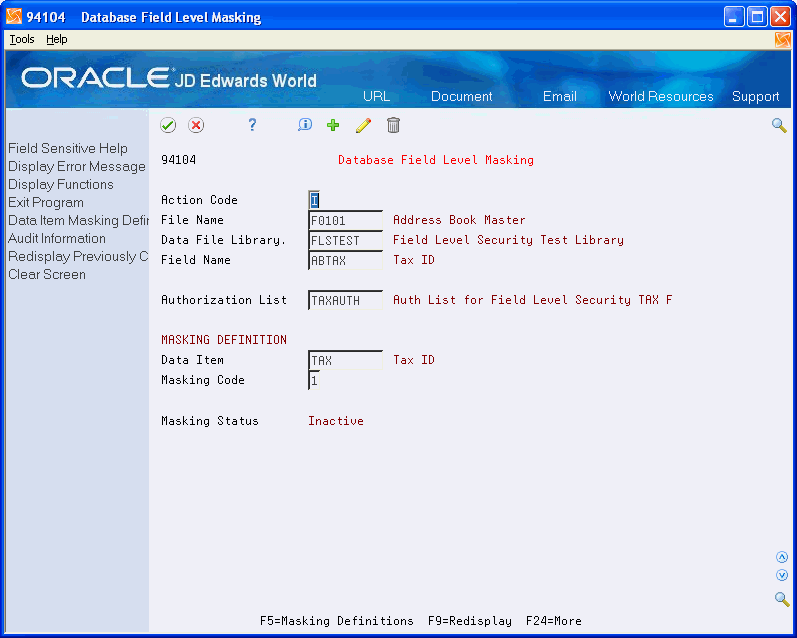Select Redisplay Previously Cleared in sidebar
This screenshot has width=797, height=638.
click(x=78, y=257)
